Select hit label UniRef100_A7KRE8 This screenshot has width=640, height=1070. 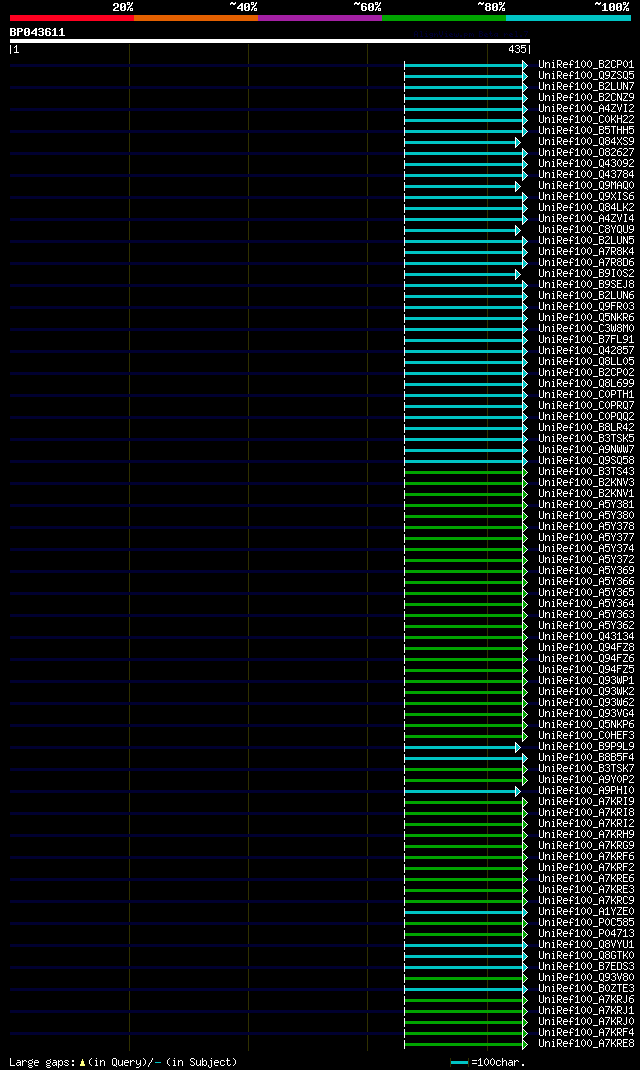[586, 1043]
